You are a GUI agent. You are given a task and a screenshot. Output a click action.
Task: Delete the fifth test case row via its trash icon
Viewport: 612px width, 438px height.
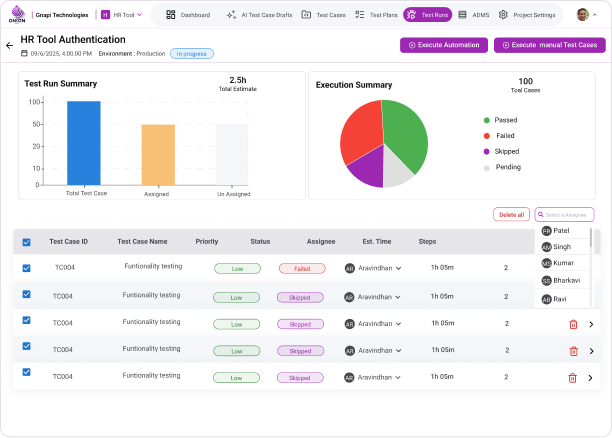[572, 378]
